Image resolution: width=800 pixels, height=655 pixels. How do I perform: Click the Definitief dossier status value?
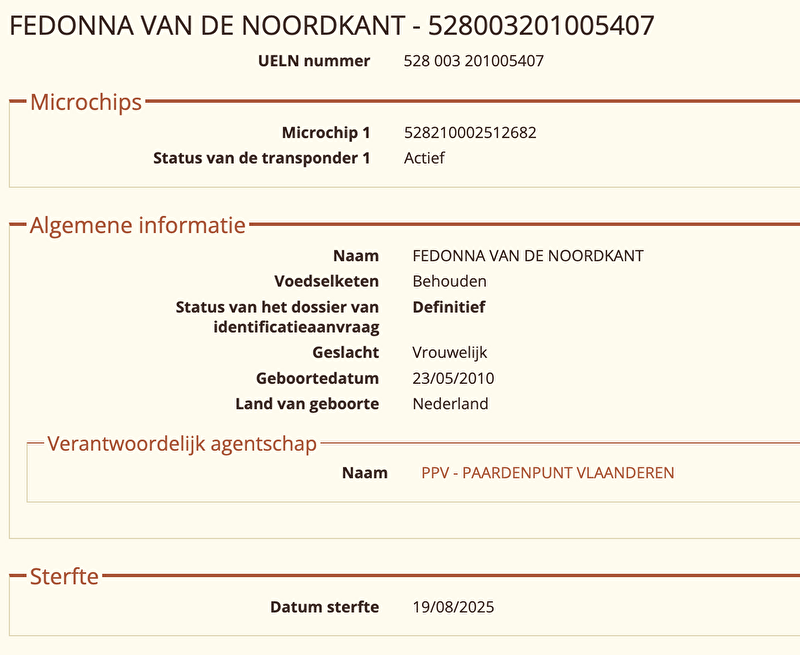point(449,308)
